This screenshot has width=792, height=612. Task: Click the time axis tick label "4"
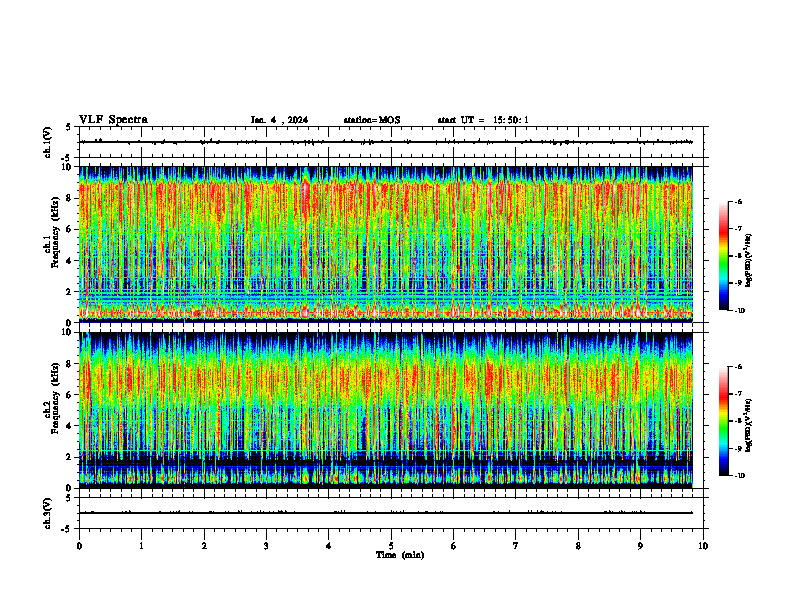coord(328,546)
